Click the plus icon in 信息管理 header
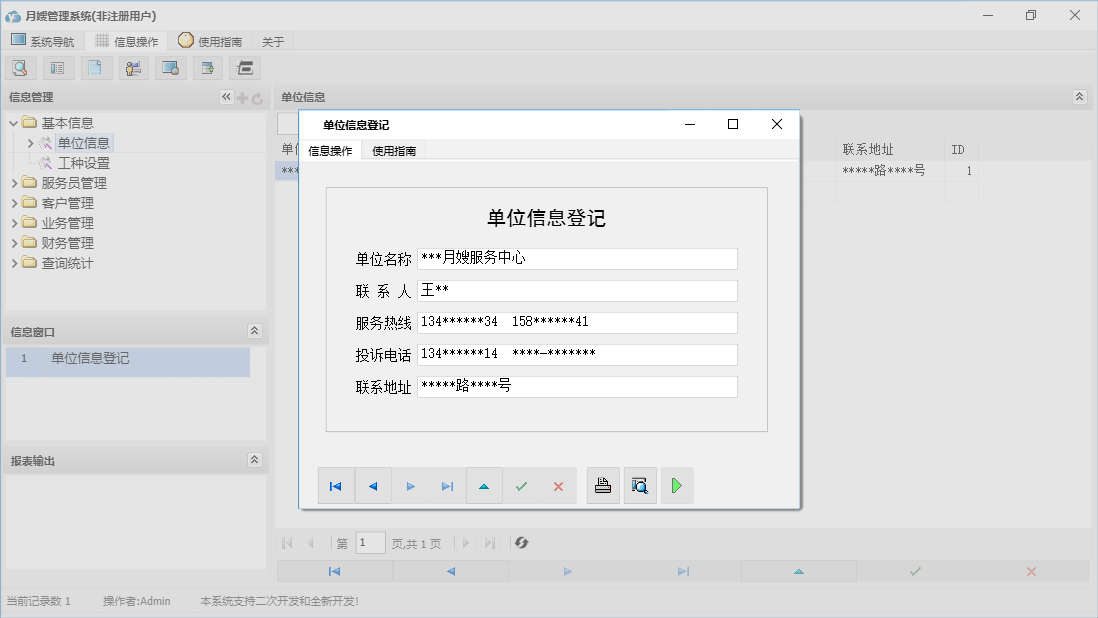The width and height of the screenshot is (1098, 618). 242,98
